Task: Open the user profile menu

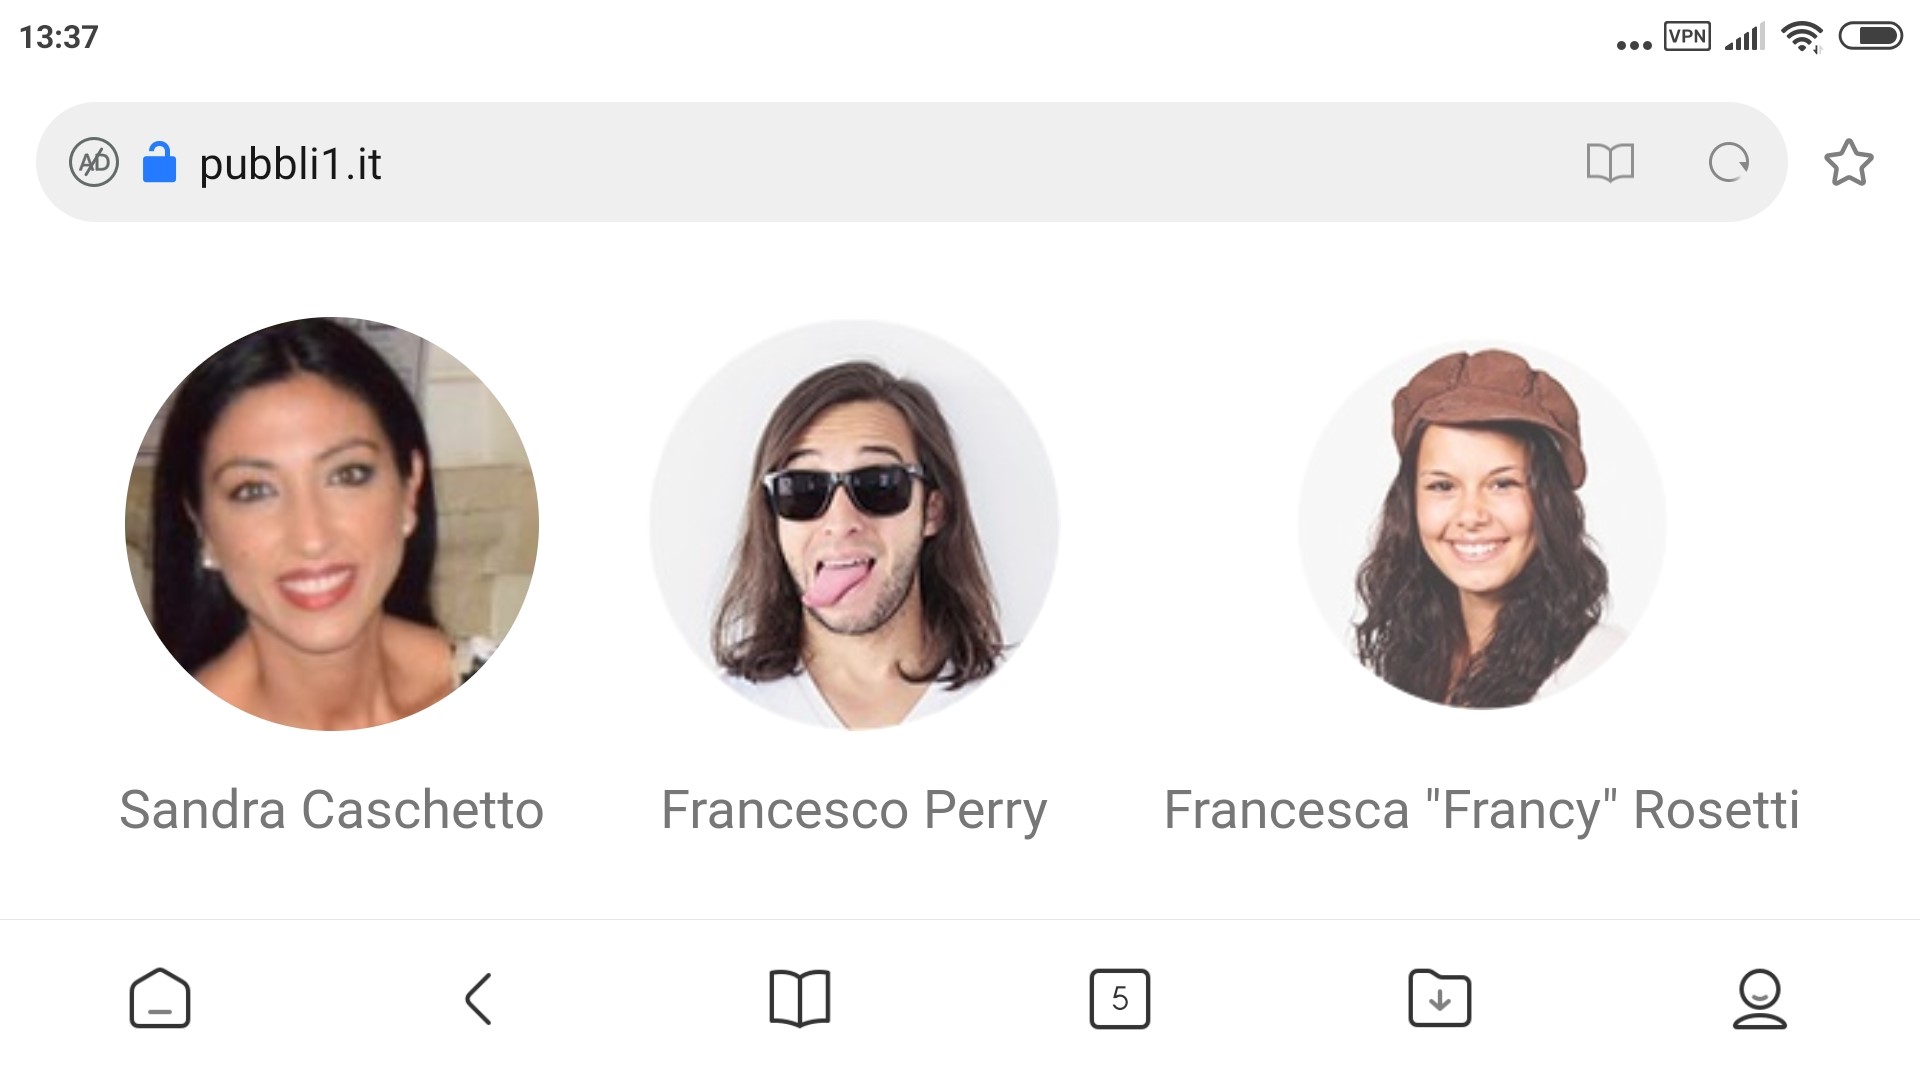Action: [1760, 998]
